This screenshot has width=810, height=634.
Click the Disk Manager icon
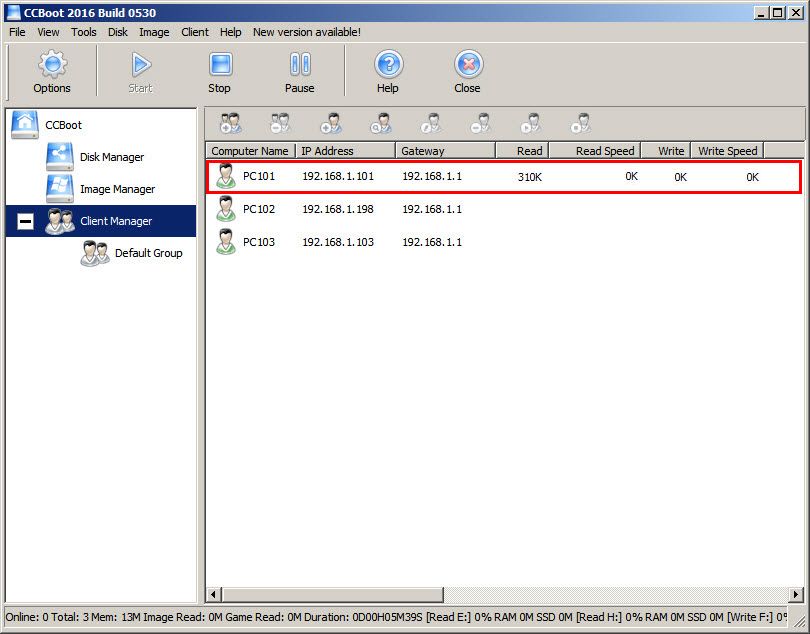pos(59,157)
